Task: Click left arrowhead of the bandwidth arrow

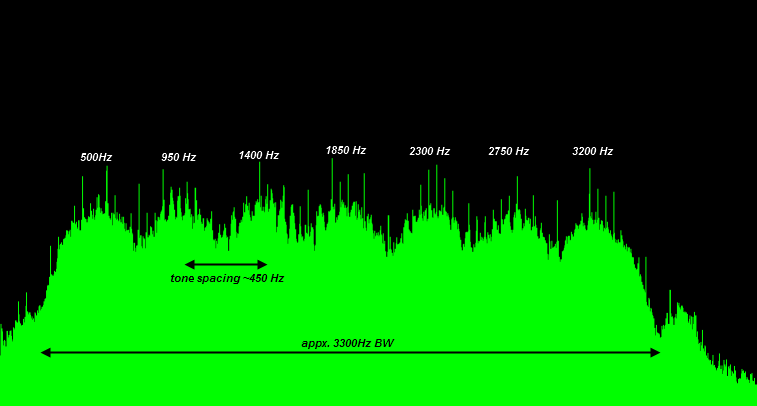Action: 45,352
